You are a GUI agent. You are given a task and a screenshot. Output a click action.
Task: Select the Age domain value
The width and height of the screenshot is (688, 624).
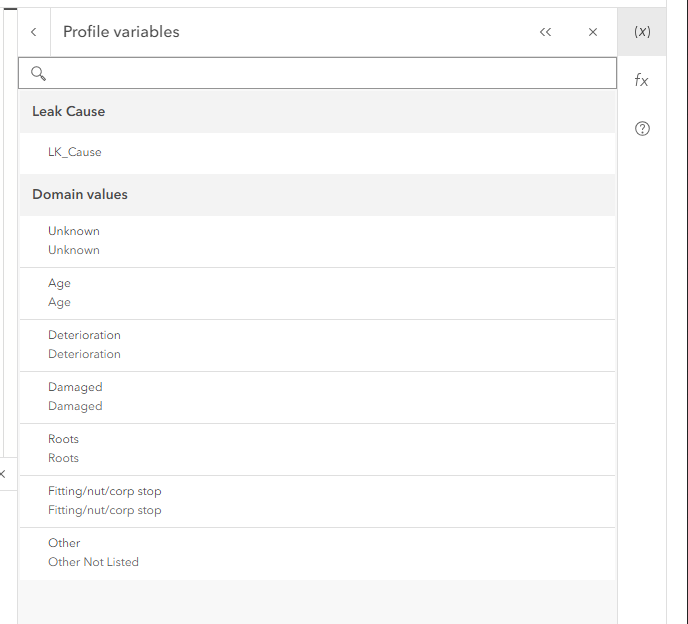(60, 293)
